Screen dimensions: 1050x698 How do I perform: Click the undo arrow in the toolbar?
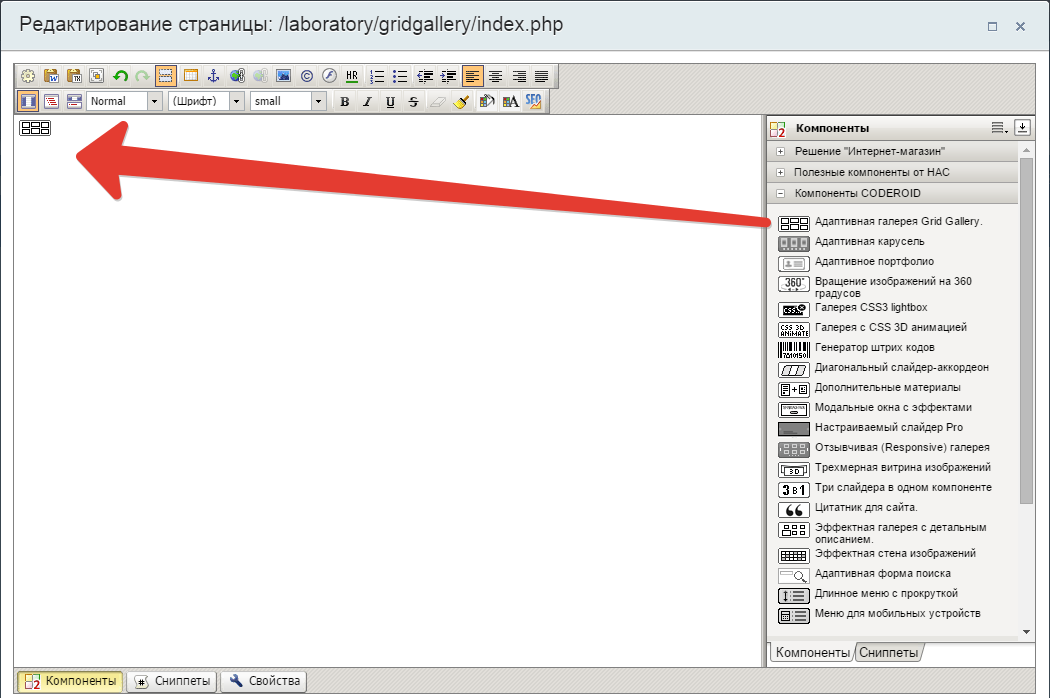point(120,76)
